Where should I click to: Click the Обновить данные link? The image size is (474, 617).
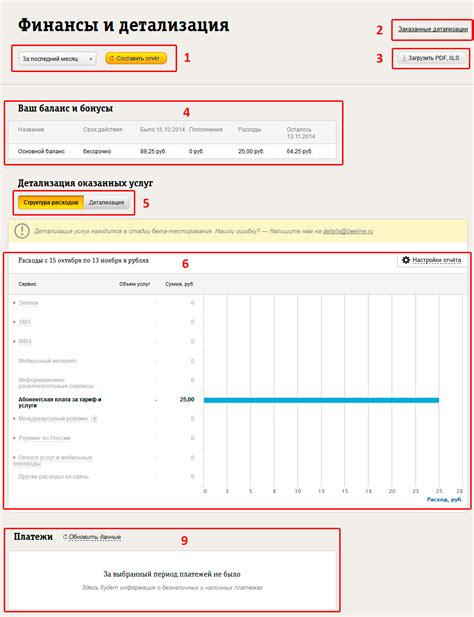(x=95, y=537)
